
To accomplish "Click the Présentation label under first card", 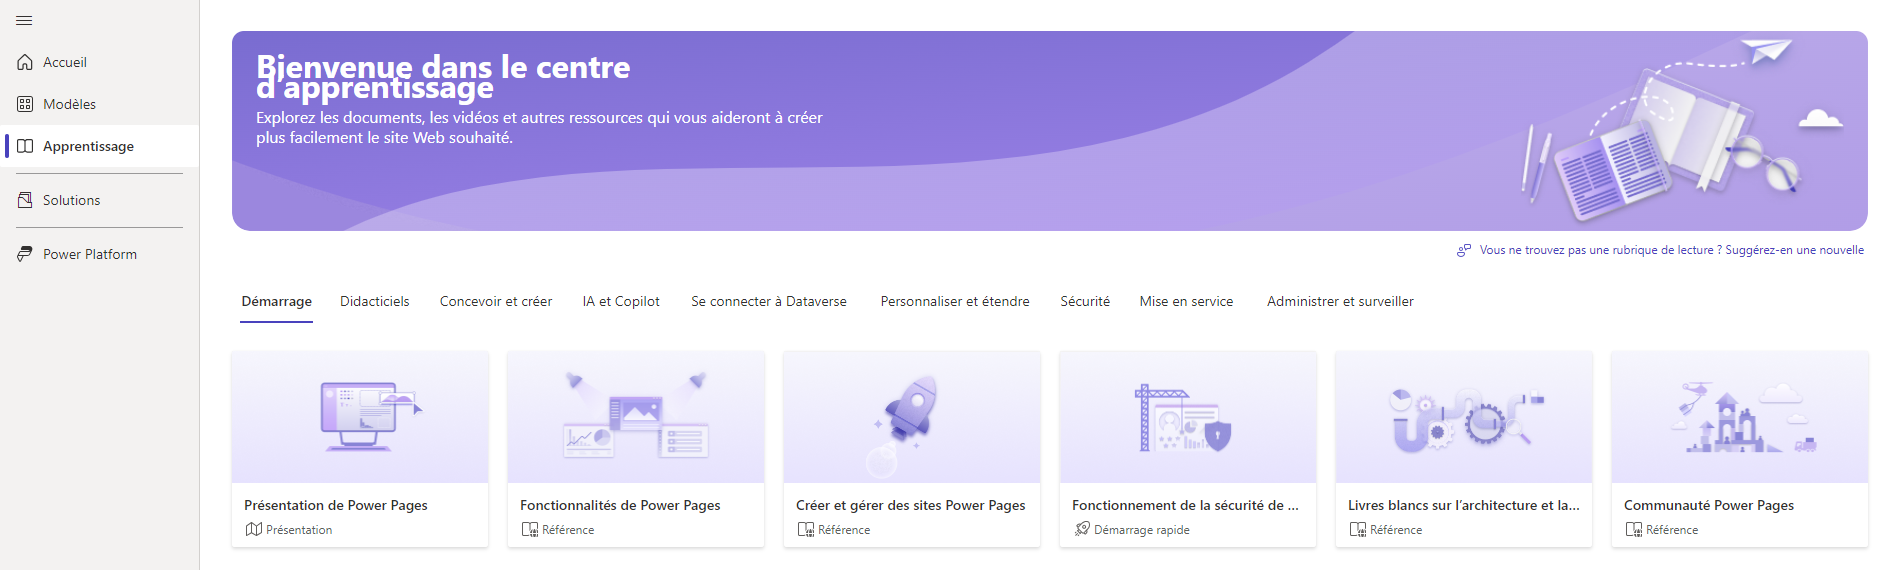I will pos(299,530).
